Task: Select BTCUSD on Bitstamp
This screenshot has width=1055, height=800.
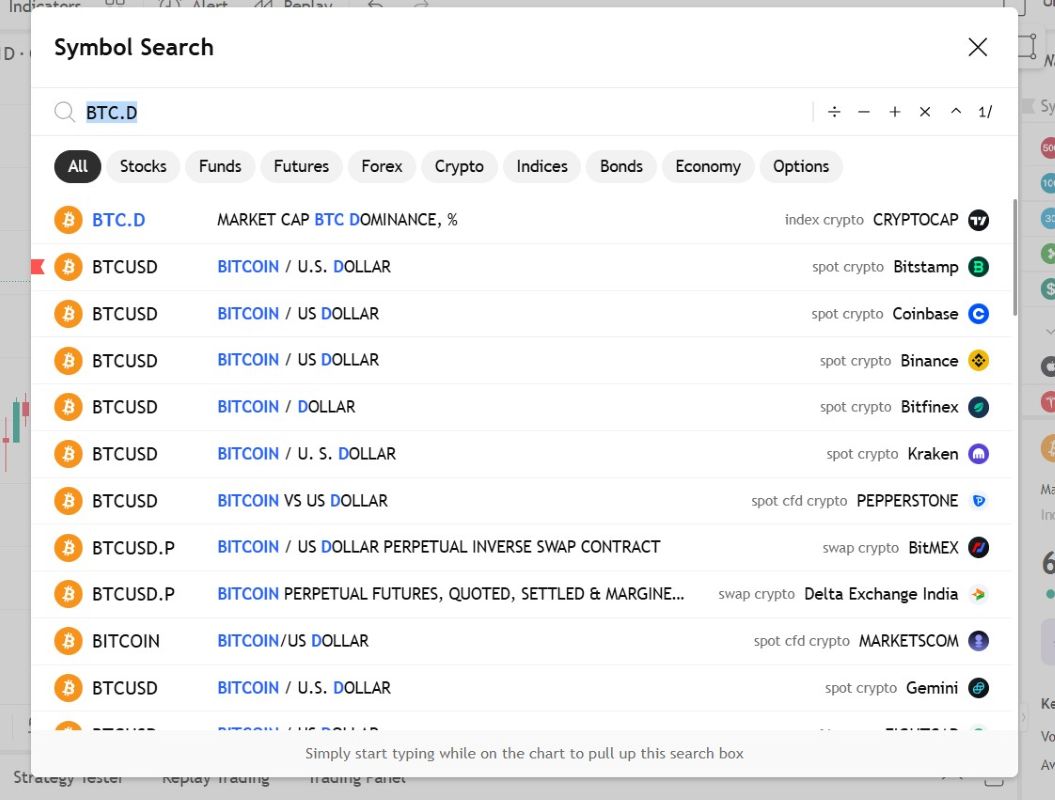Action: (521, 267)
